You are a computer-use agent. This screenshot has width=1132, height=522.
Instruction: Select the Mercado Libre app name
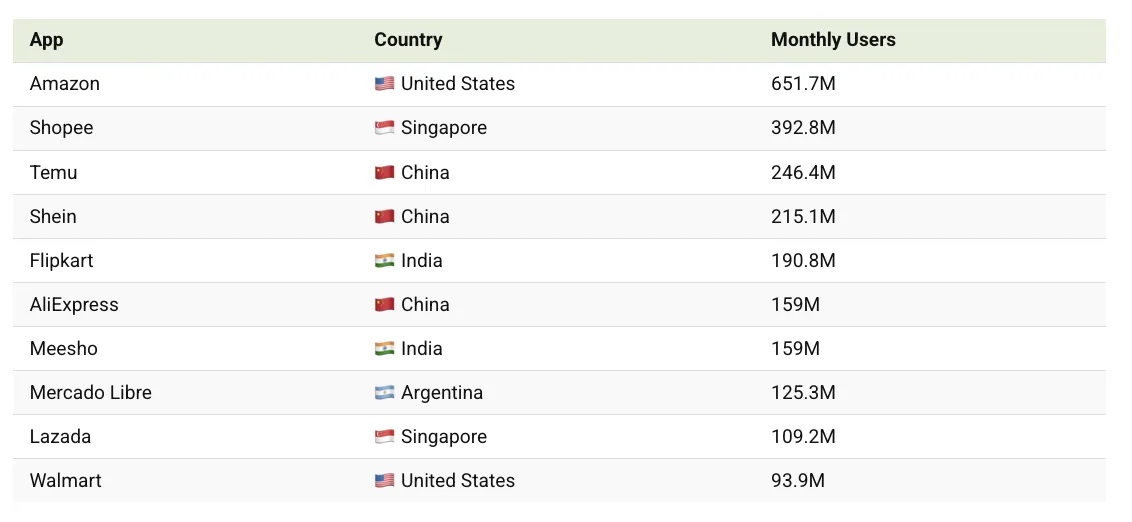point(91,392)
